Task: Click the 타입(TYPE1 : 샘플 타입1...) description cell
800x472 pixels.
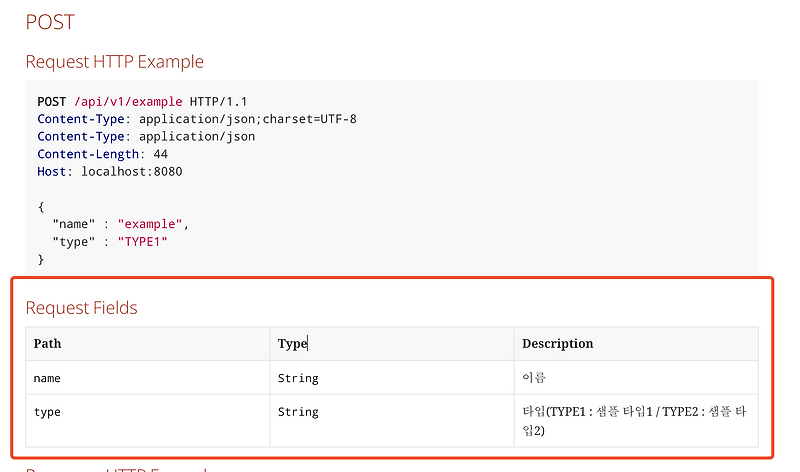Action: click(x=636, y=421)
